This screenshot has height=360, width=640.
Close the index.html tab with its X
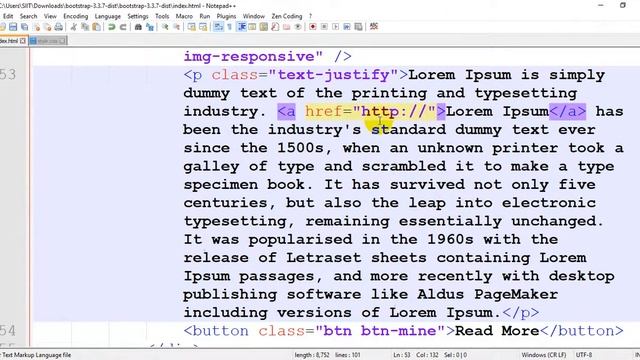[23, 41]
